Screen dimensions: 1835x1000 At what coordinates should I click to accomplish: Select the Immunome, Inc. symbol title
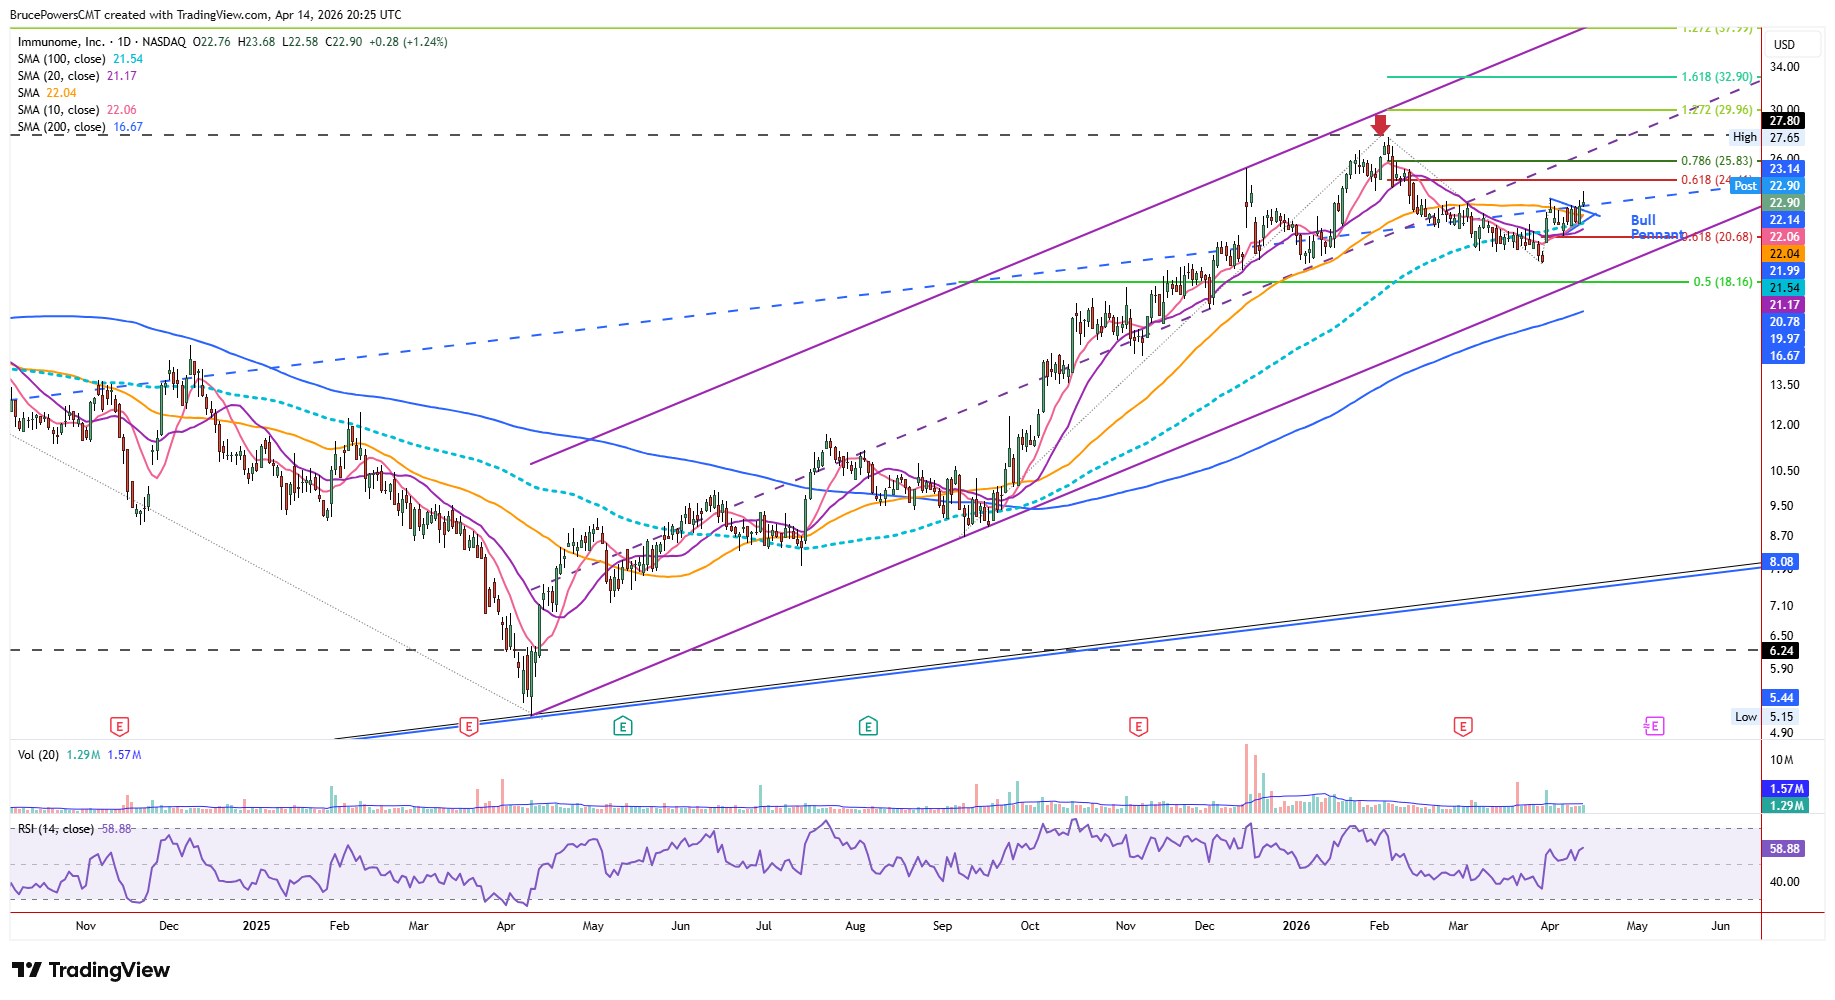click(61, 42)
